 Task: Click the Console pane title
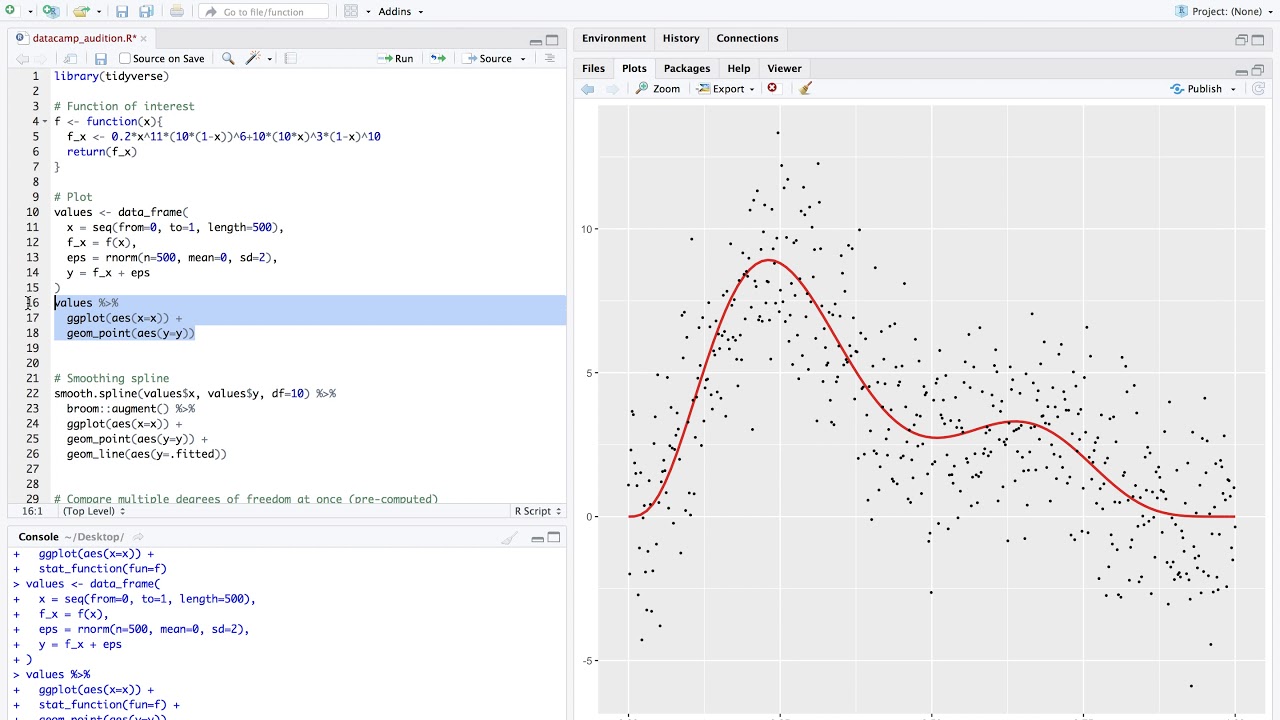coord(38,537)
